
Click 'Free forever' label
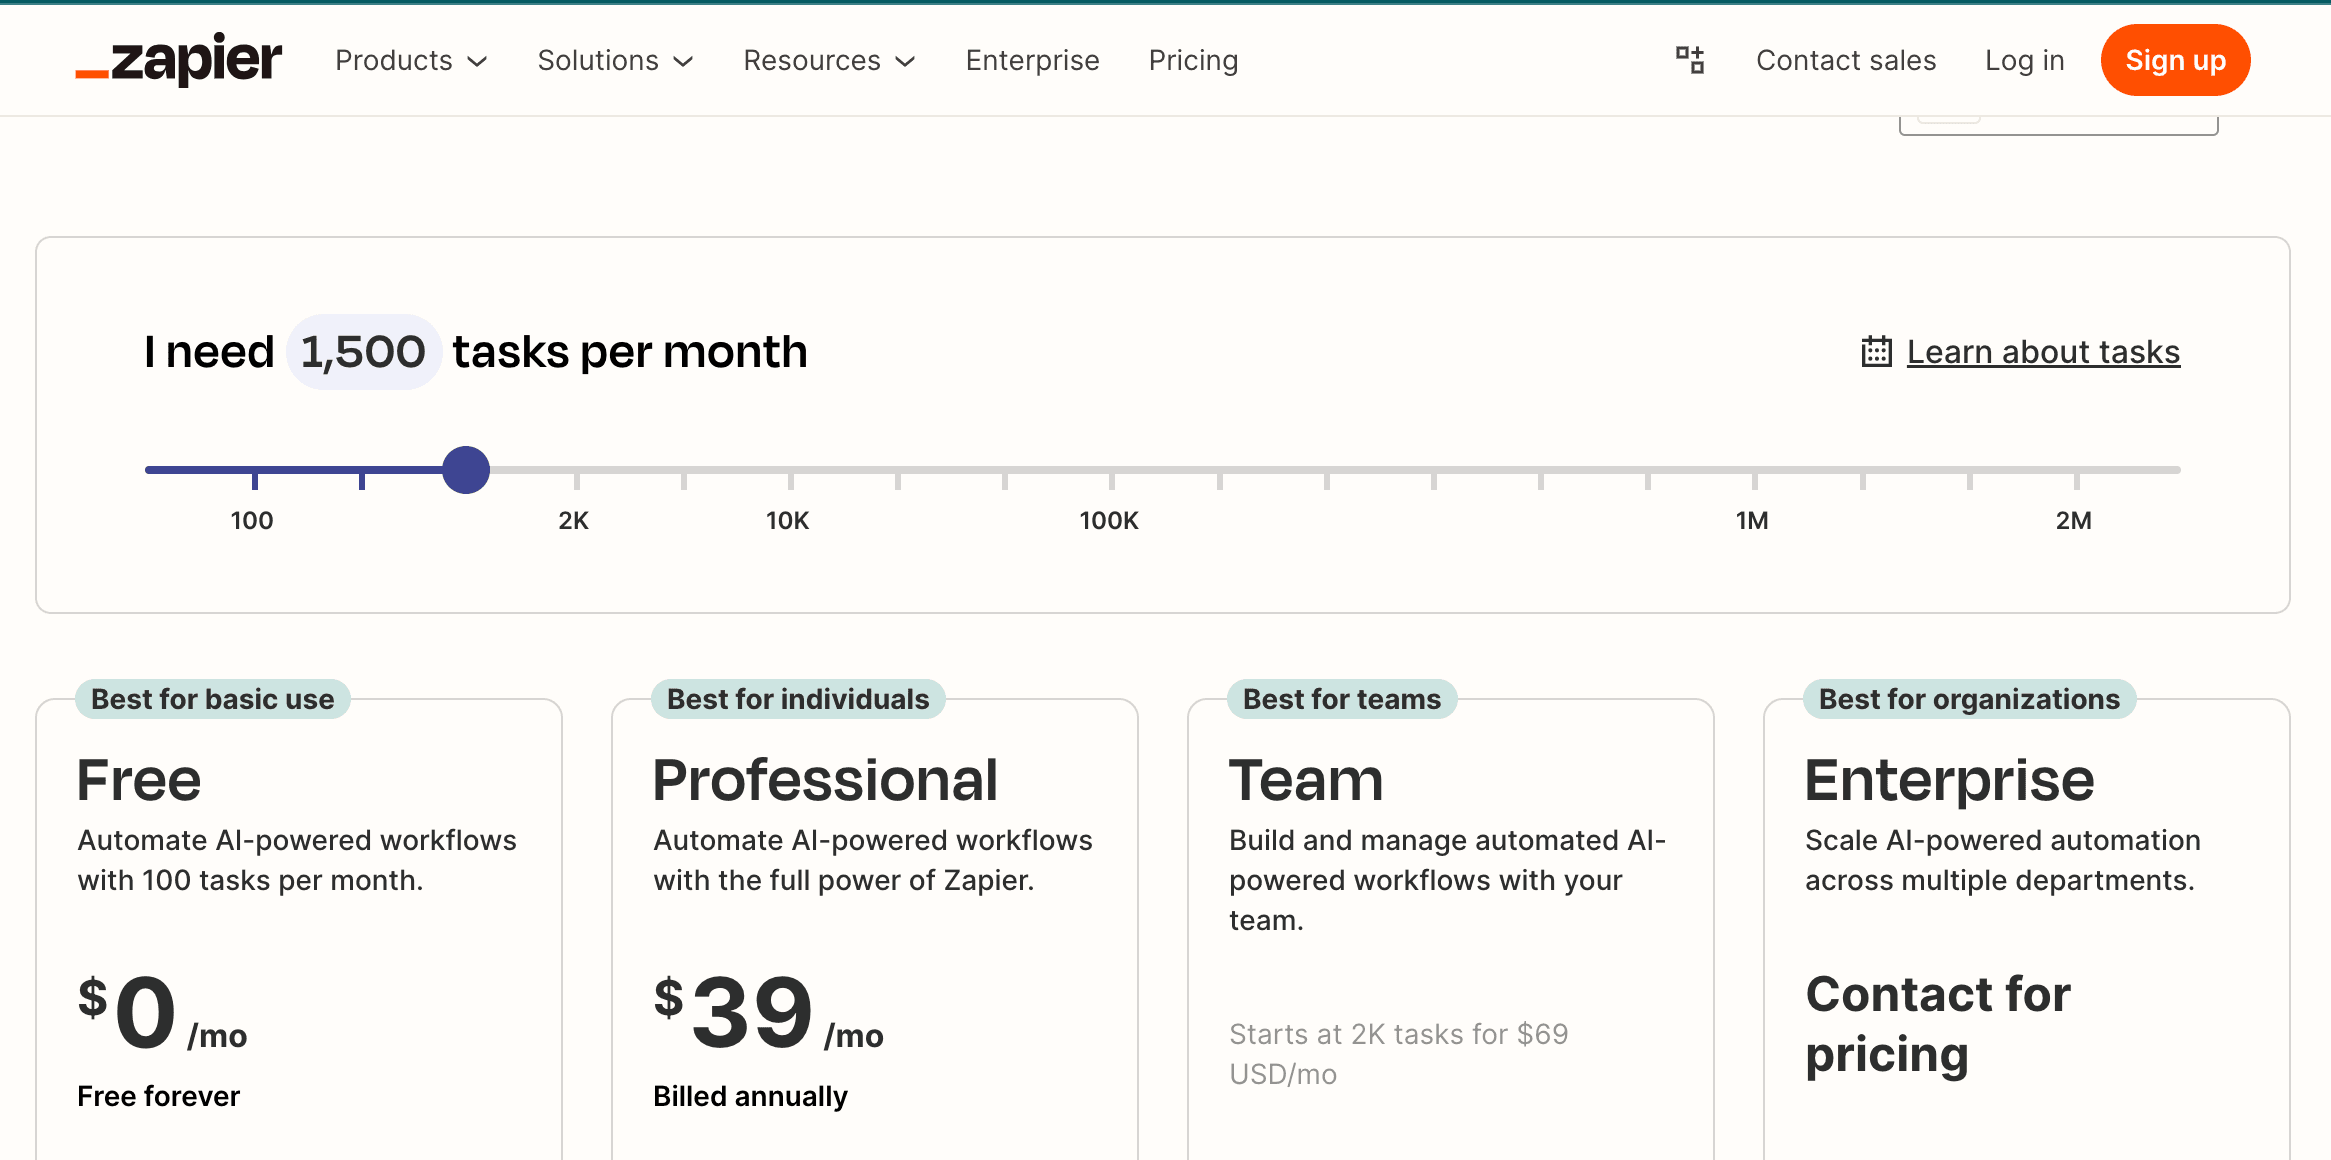pyautogui.click(x=158, y=1096)
